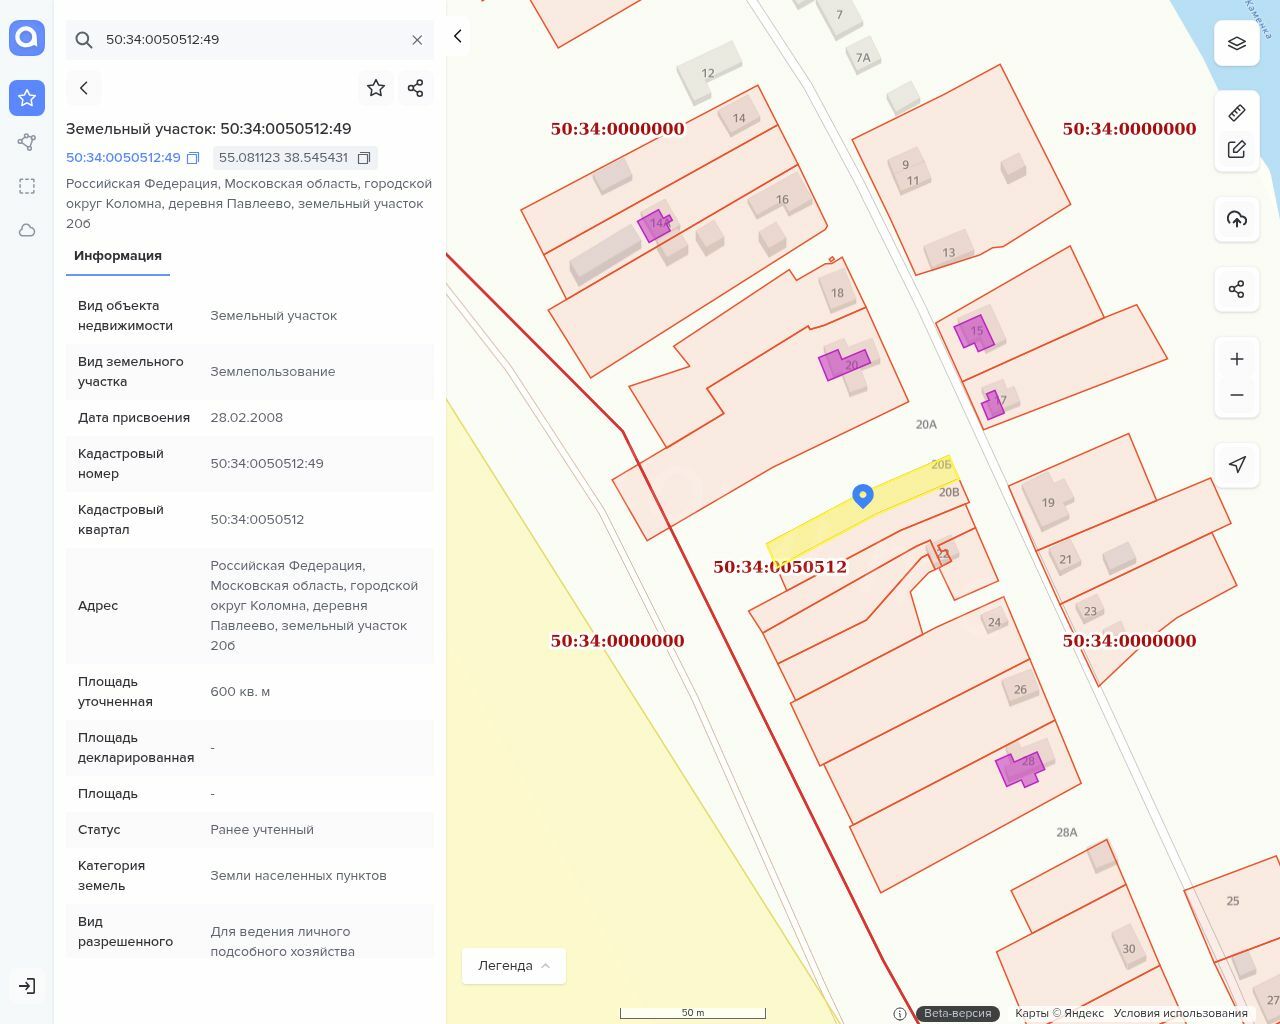The height and width of the screenshot is (1024, 1280).
Task: Open the cloud section in sidebar
Action: point(27,230)
